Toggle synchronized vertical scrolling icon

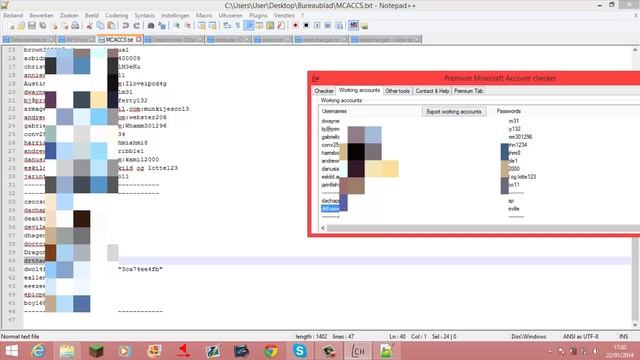pyautogui.click(x=202, y=26)
